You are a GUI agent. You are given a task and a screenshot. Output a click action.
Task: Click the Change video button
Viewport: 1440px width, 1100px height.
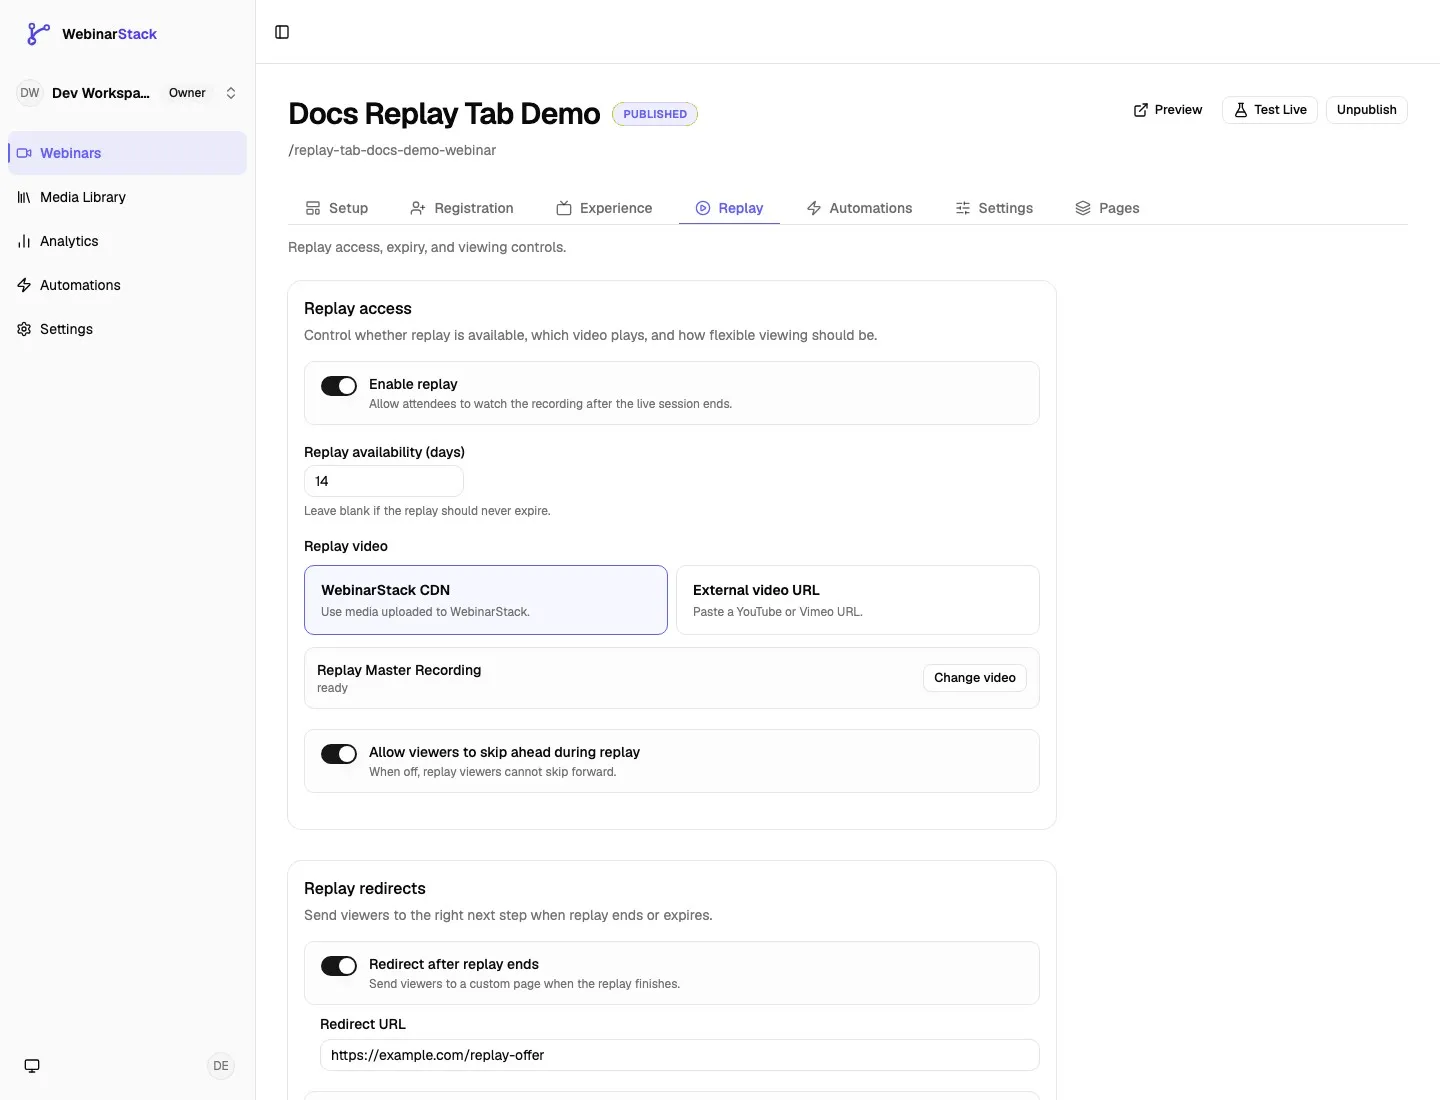[x=975, y=678]
